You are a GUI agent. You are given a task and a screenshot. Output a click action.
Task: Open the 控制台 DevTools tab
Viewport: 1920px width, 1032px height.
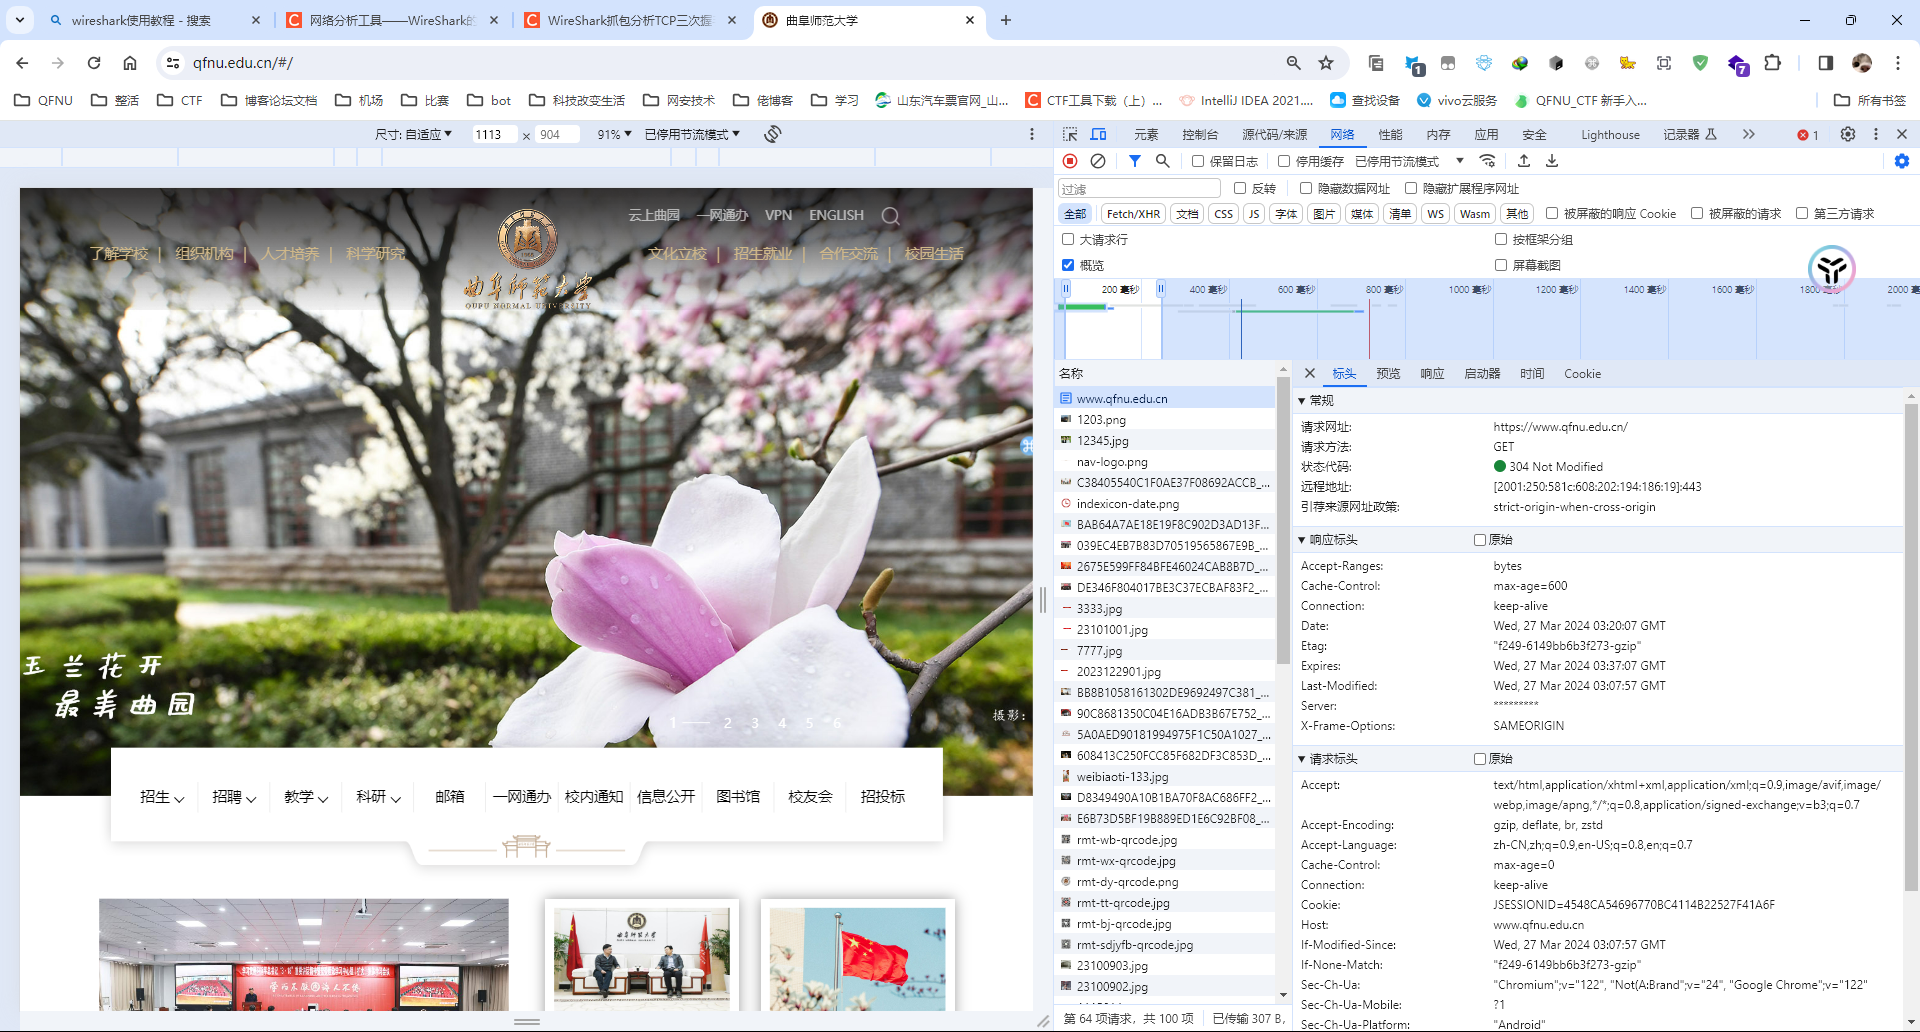[x=1199, y=134]
